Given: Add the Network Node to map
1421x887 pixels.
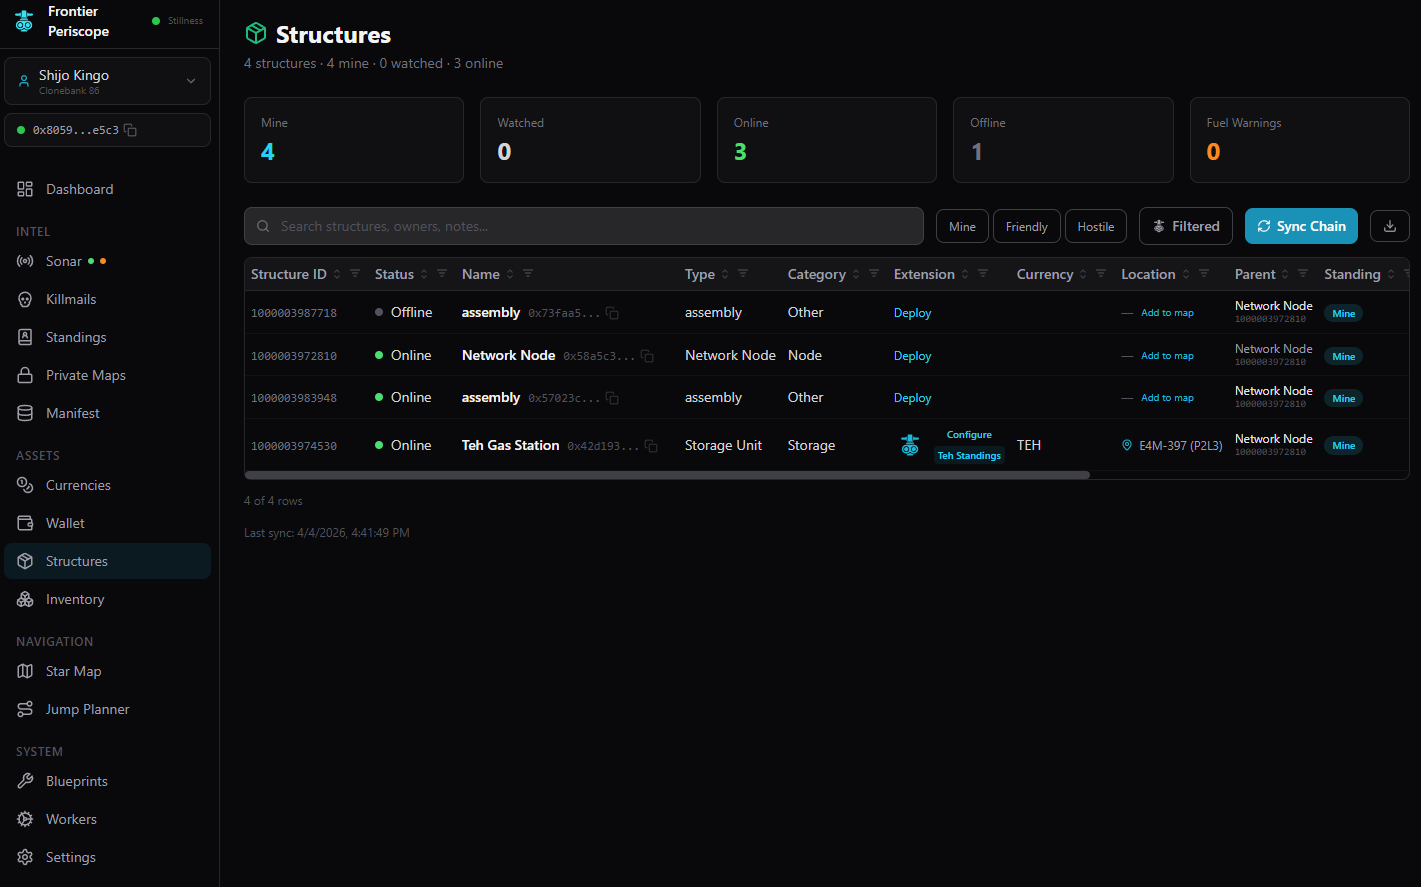Looking at the screenshot, I should [1167, 356].
